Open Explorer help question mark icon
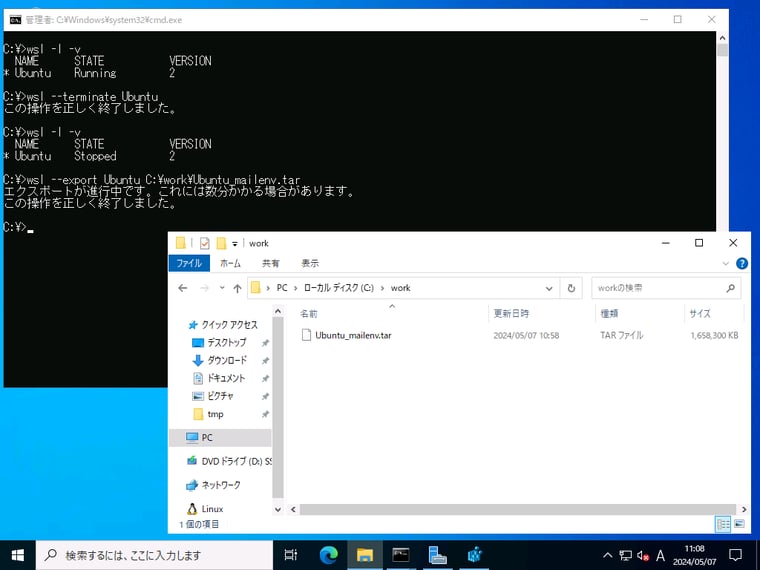The width and height of the screenshot is (760, 570). (742, 263)
